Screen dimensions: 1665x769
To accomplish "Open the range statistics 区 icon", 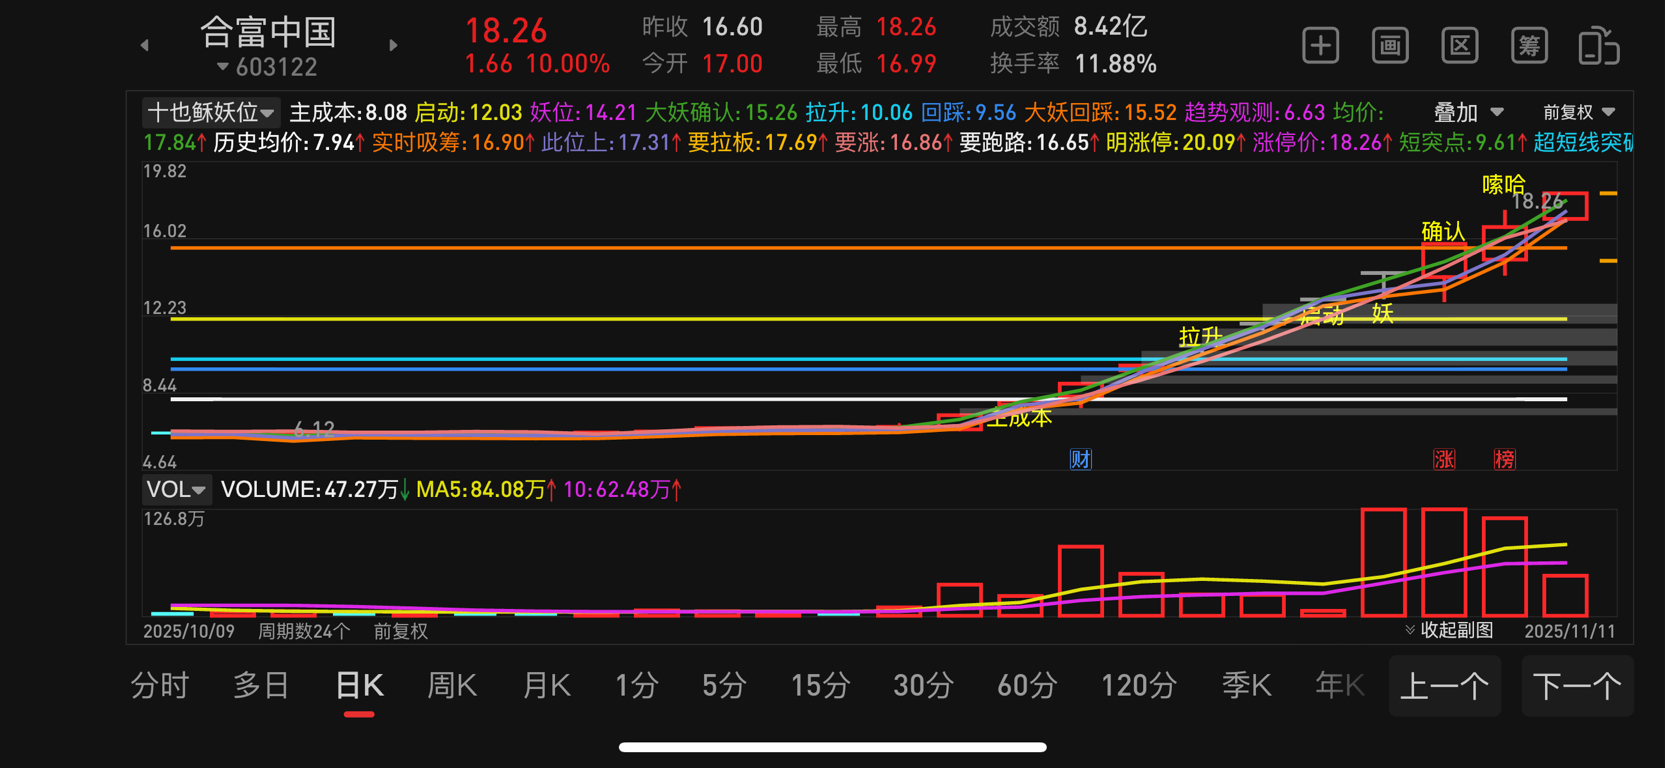I will coord(1460,46).
